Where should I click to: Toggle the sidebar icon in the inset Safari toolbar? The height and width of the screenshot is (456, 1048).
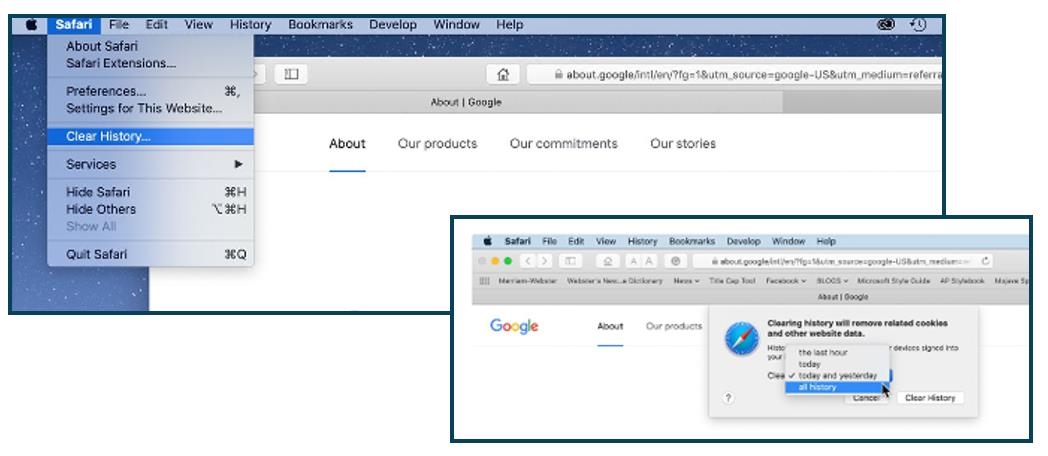point(571,261)
